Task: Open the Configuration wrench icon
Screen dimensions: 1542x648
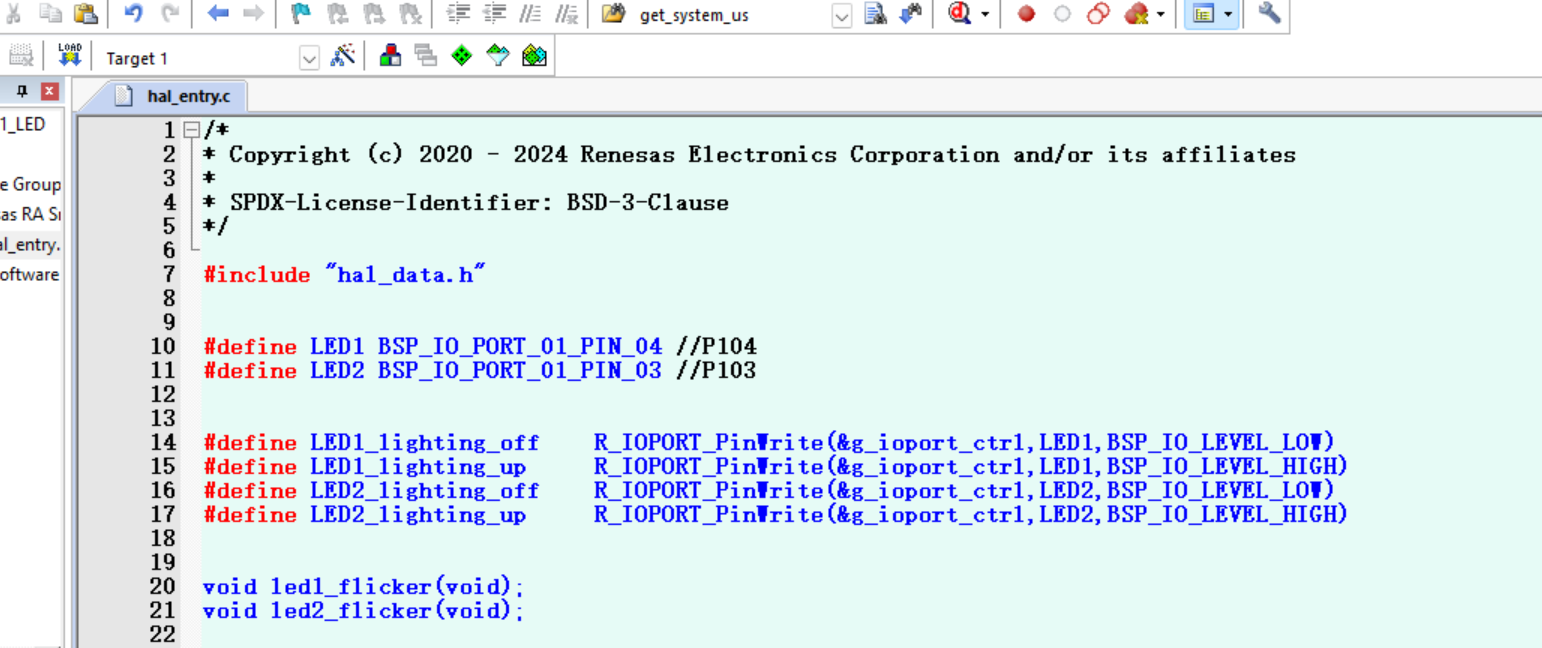Action: tap(1269, 13)
